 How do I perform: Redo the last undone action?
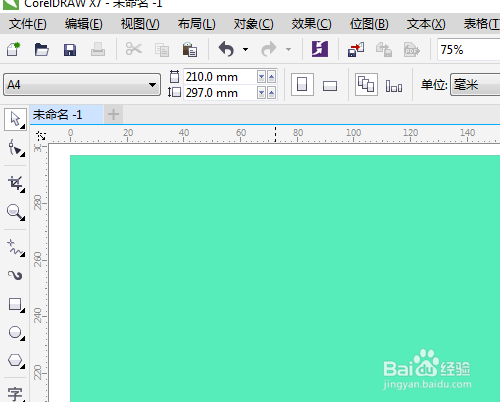click(269, 49)
